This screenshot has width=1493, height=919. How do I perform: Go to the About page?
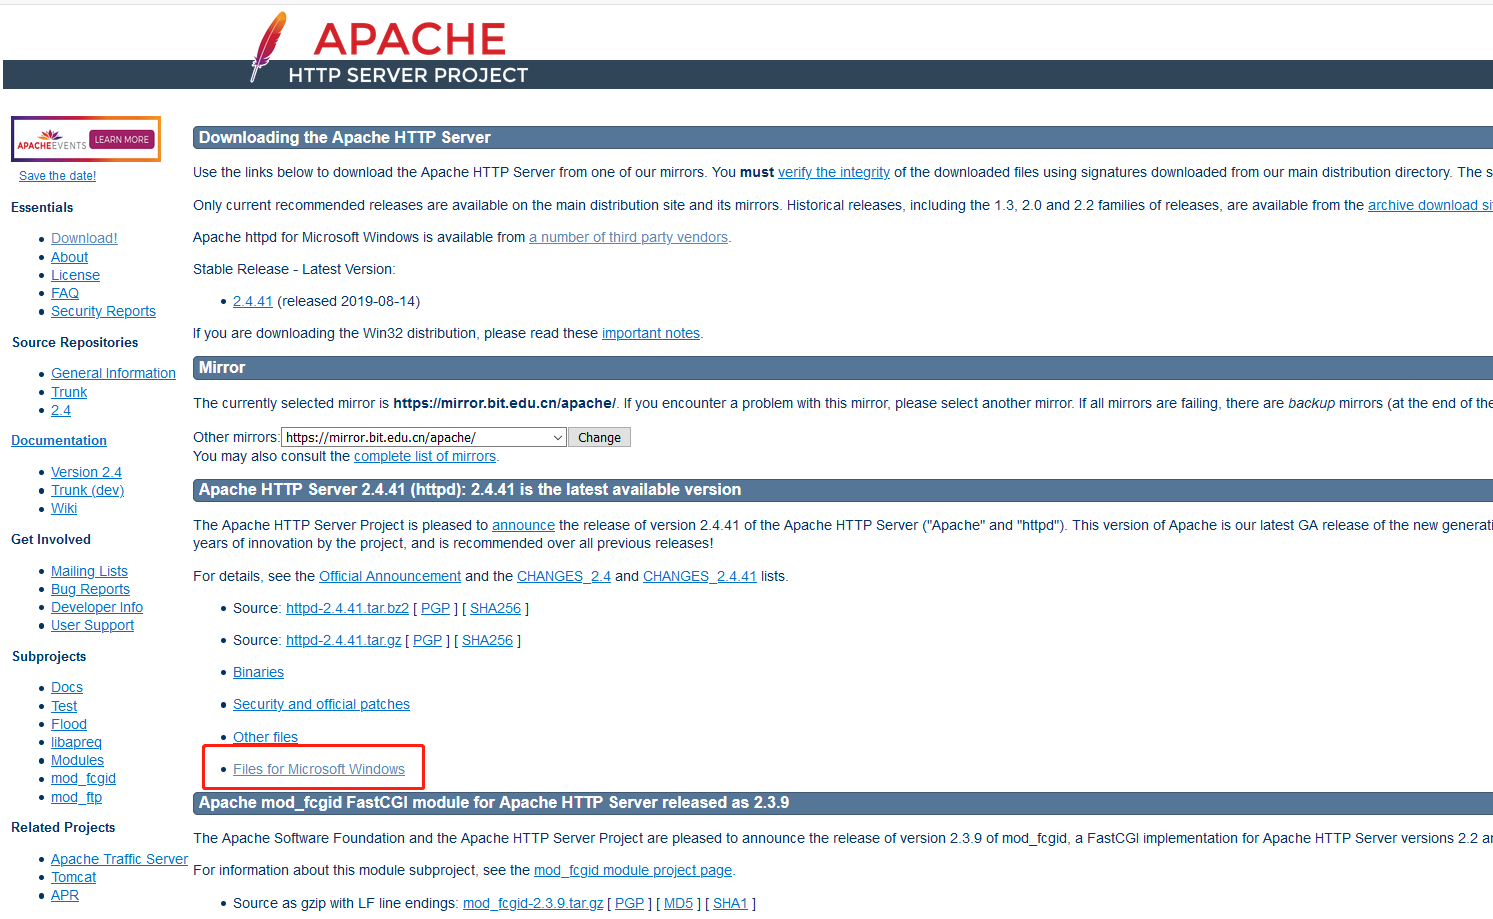click(x=69, y=257)
